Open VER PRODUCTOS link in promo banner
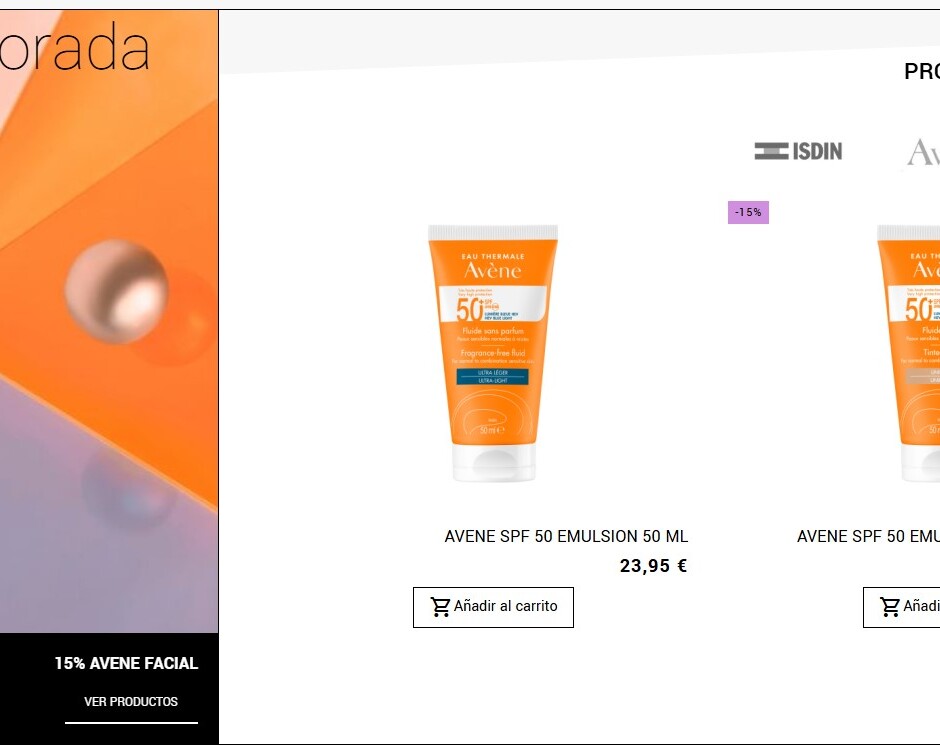940x752 pixels. point(131,702)
